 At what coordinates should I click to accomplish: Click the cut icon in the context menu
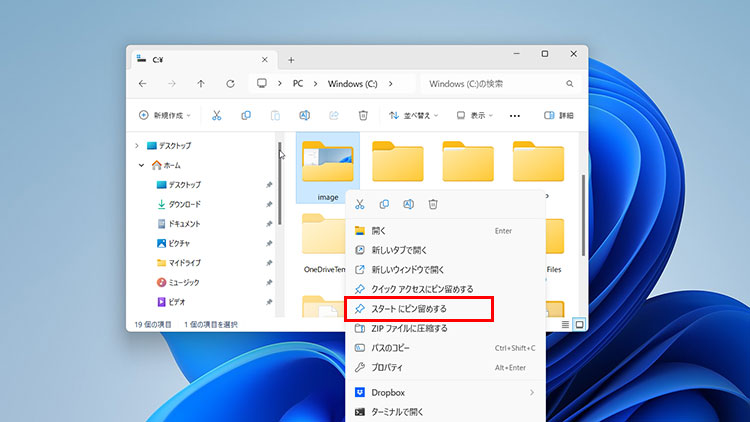click(x=360, y=204)
